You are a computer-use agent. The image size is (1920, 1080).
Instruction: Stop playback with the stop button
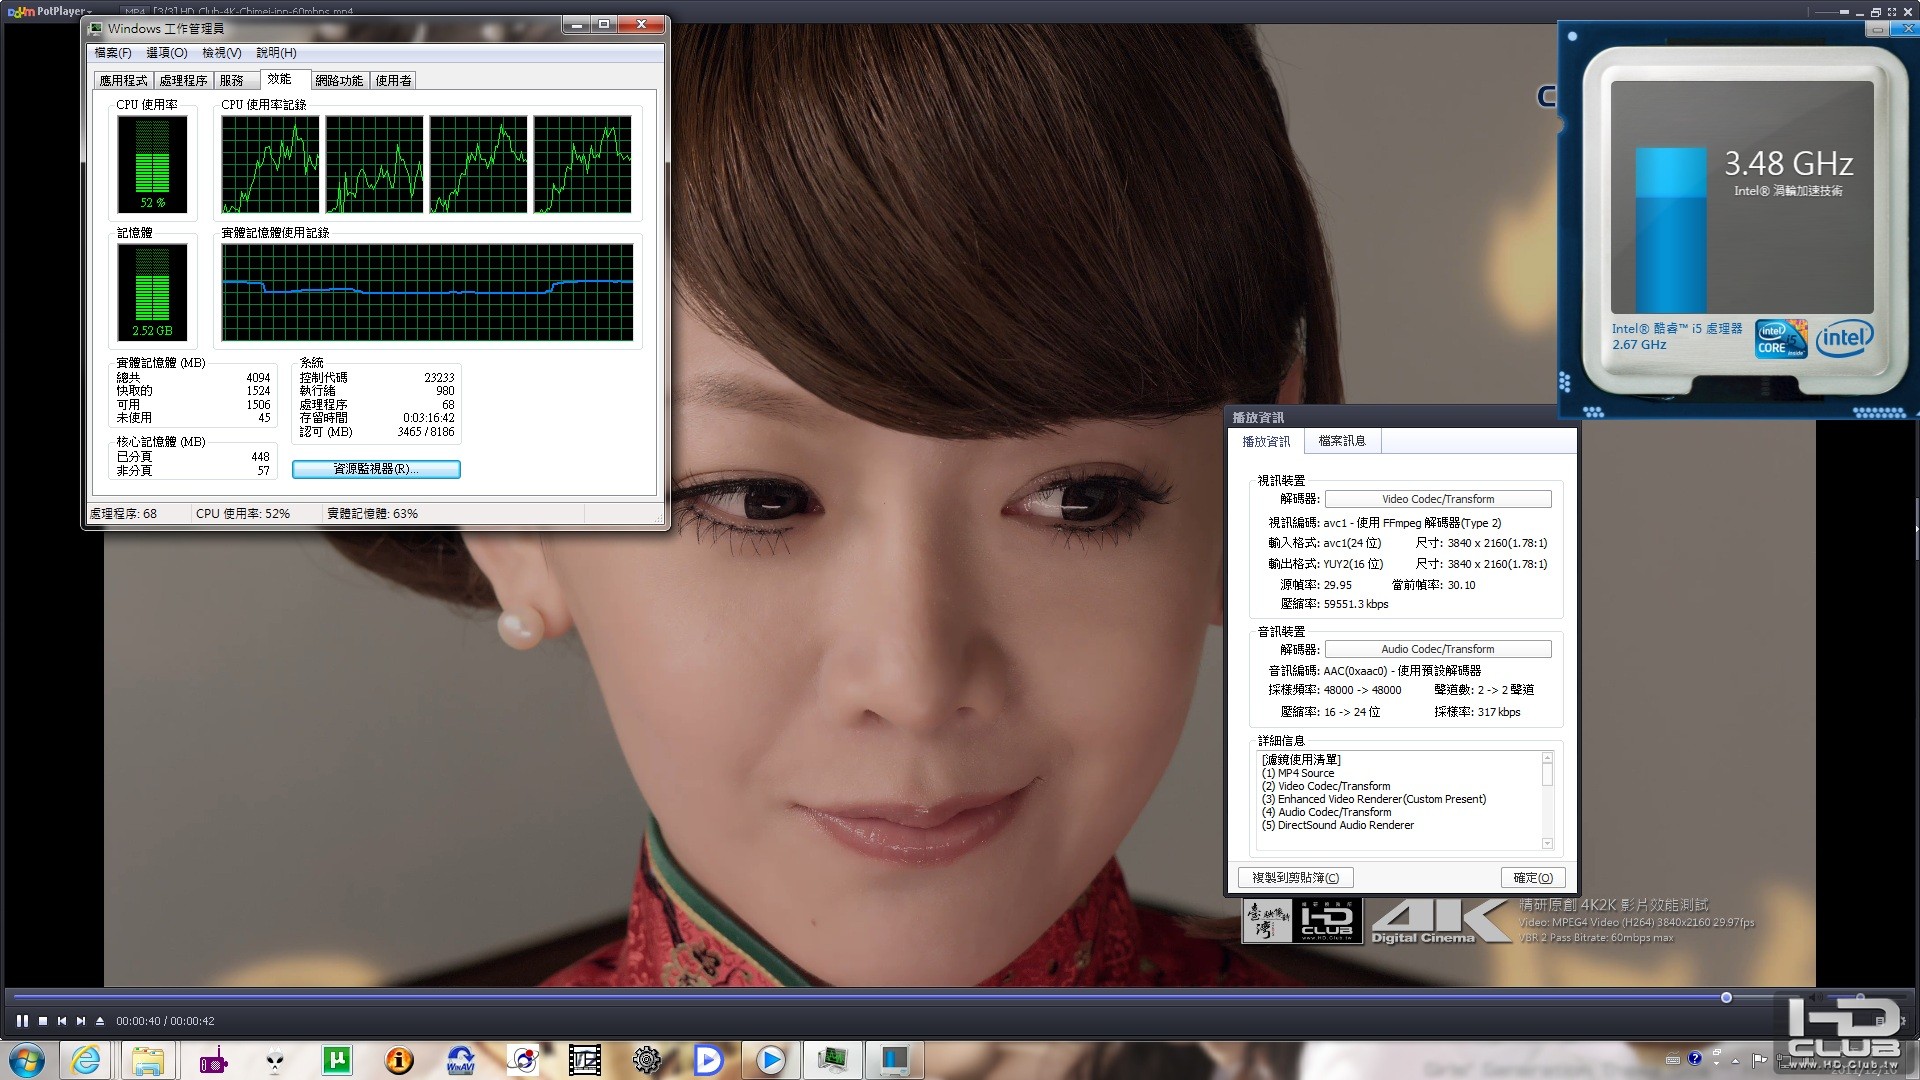tap(43, 1021)
